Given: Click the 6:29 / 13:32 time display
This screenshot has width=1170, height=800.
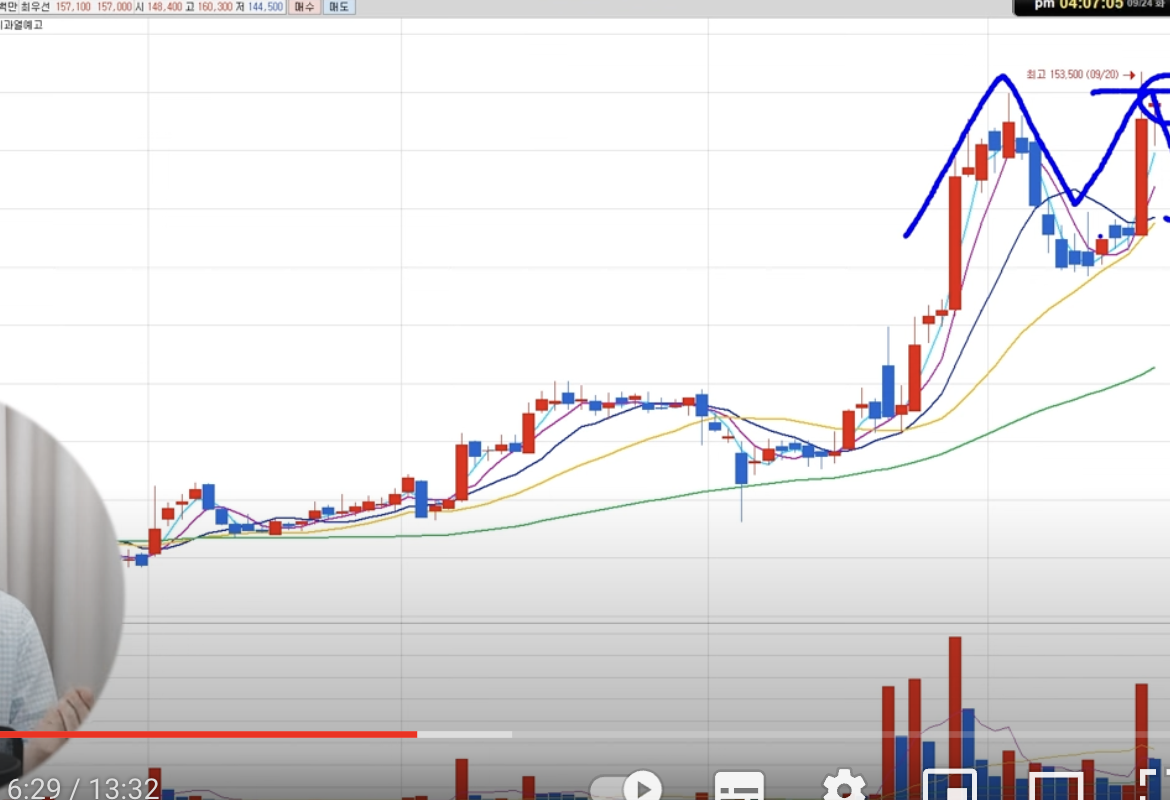Looking at the screenshot, I should (83, 788).
